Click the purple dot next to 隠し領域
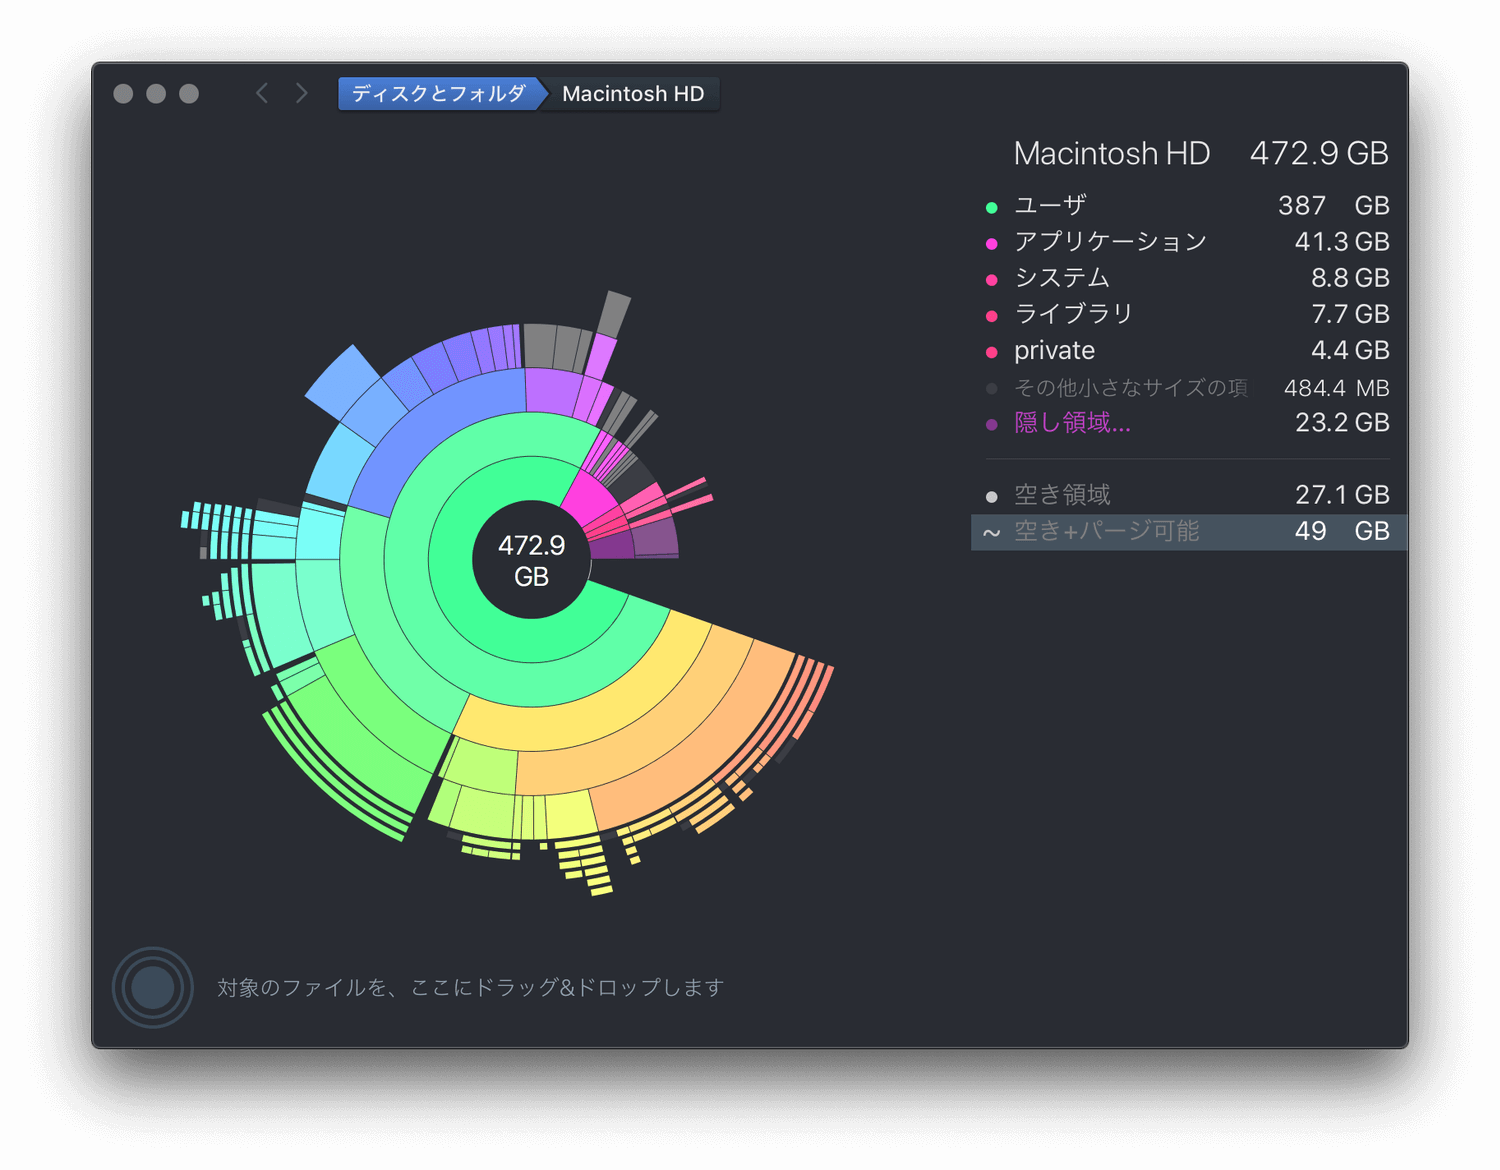1500x1170 pixels. (992, 424)
